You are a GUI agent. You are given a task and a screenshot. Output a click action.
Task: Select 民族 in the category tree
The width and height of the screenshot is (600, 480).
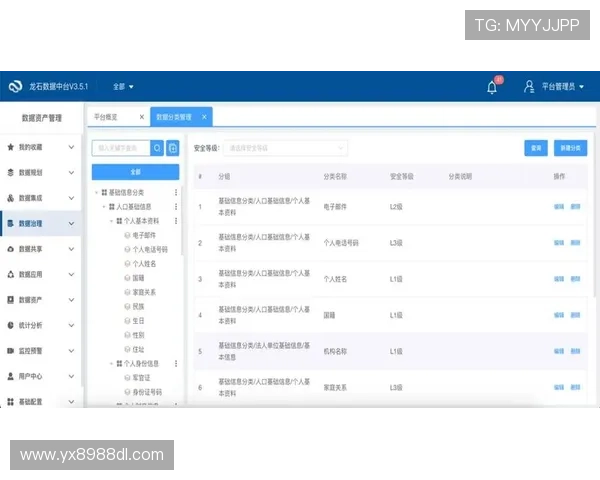(138, 307)
